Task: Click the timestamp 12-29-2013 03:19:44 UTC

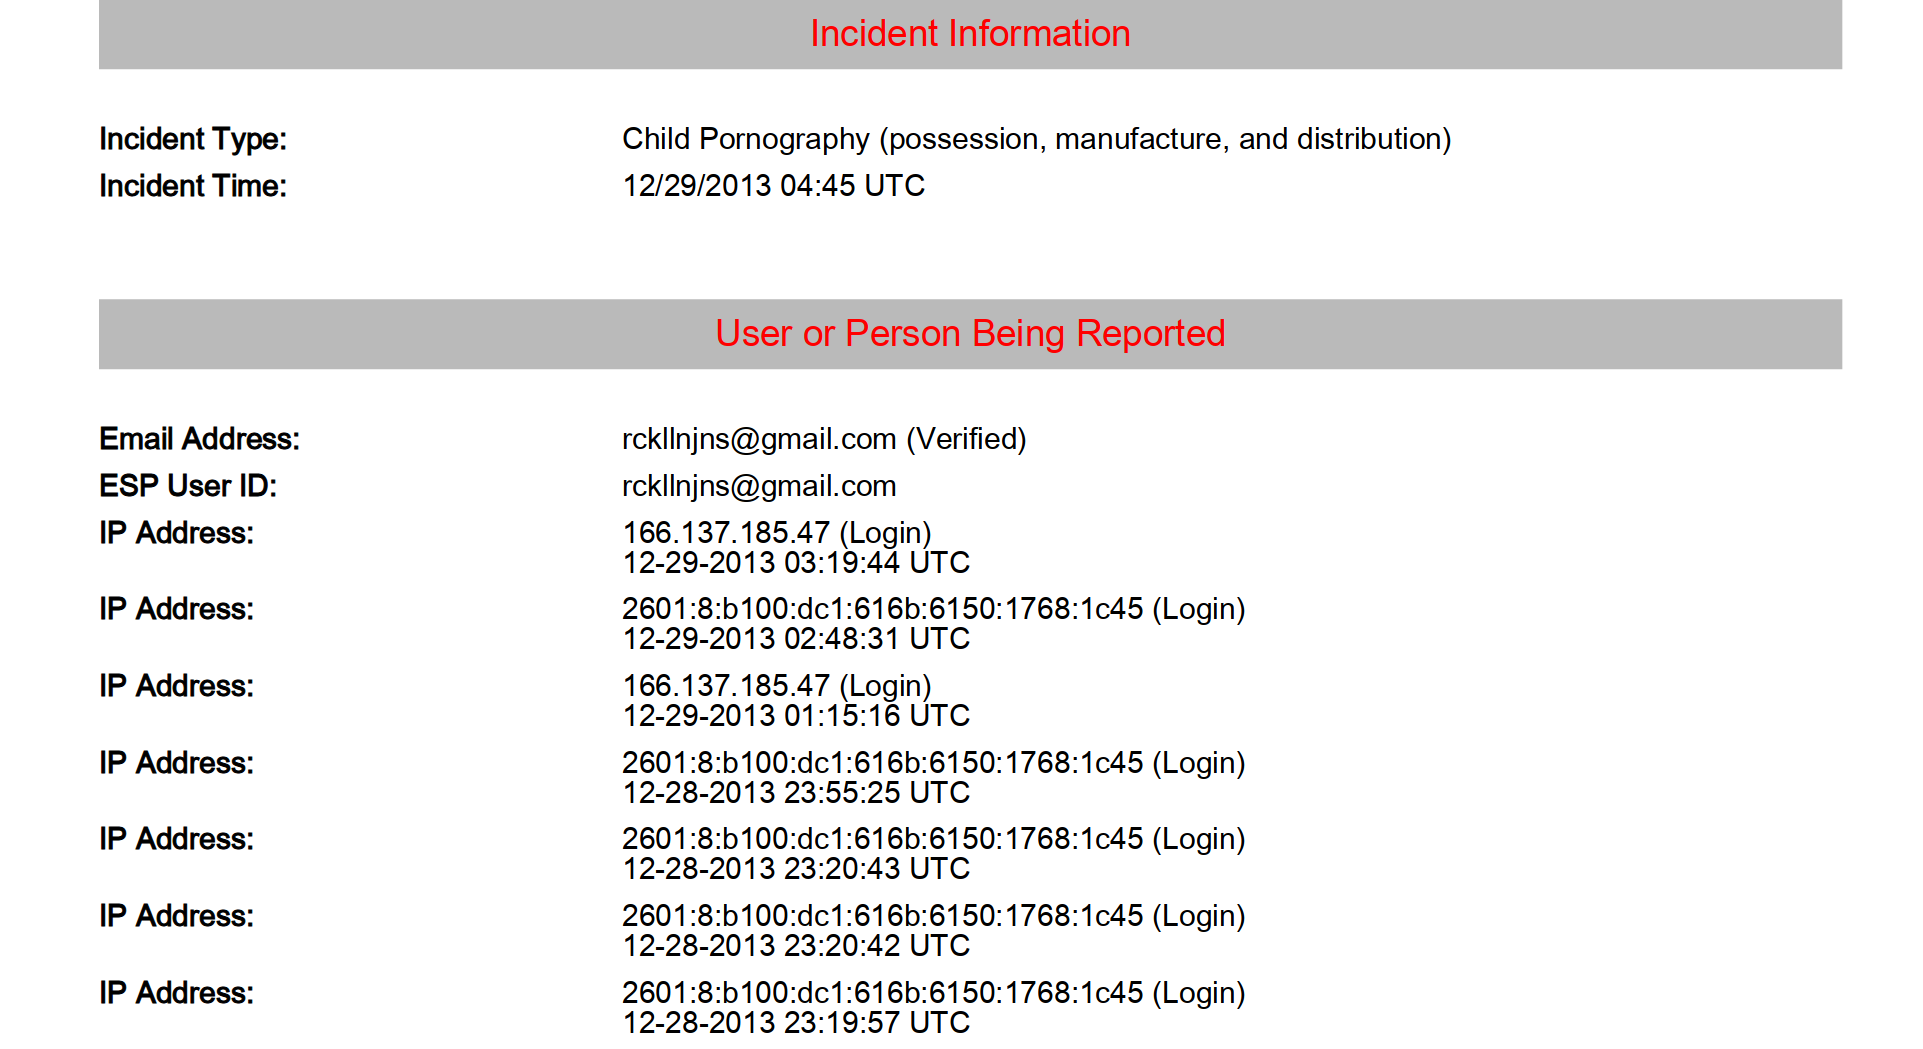Action: coord(796,563)
